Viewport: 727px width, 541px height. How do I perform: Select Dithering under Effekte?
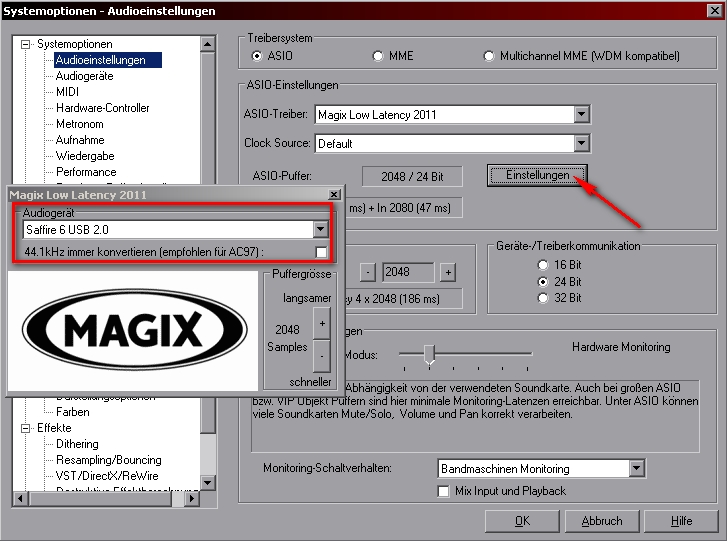(x=77, y=444)
